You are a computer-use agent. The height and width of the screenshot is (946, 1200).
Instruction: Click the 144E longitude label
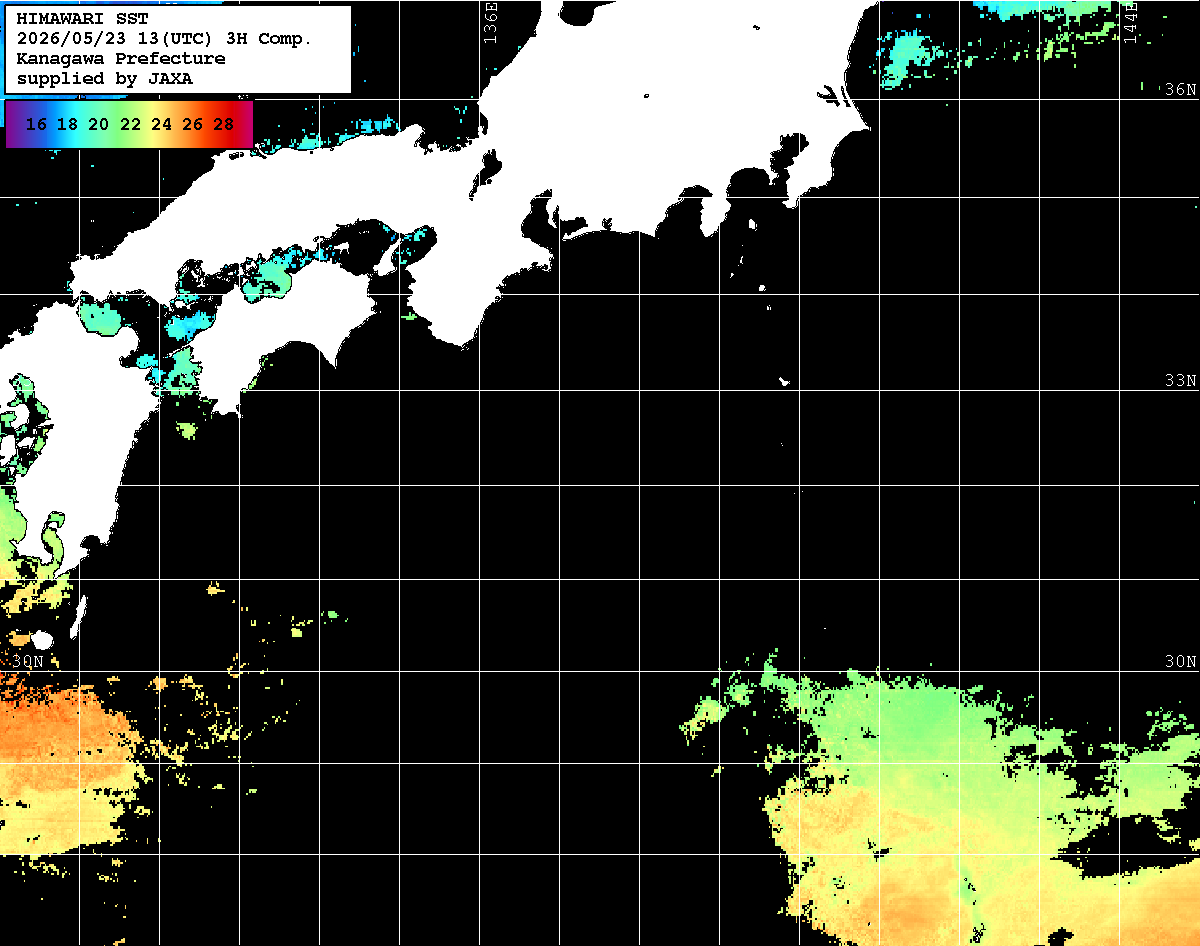tap(1130, 22)
